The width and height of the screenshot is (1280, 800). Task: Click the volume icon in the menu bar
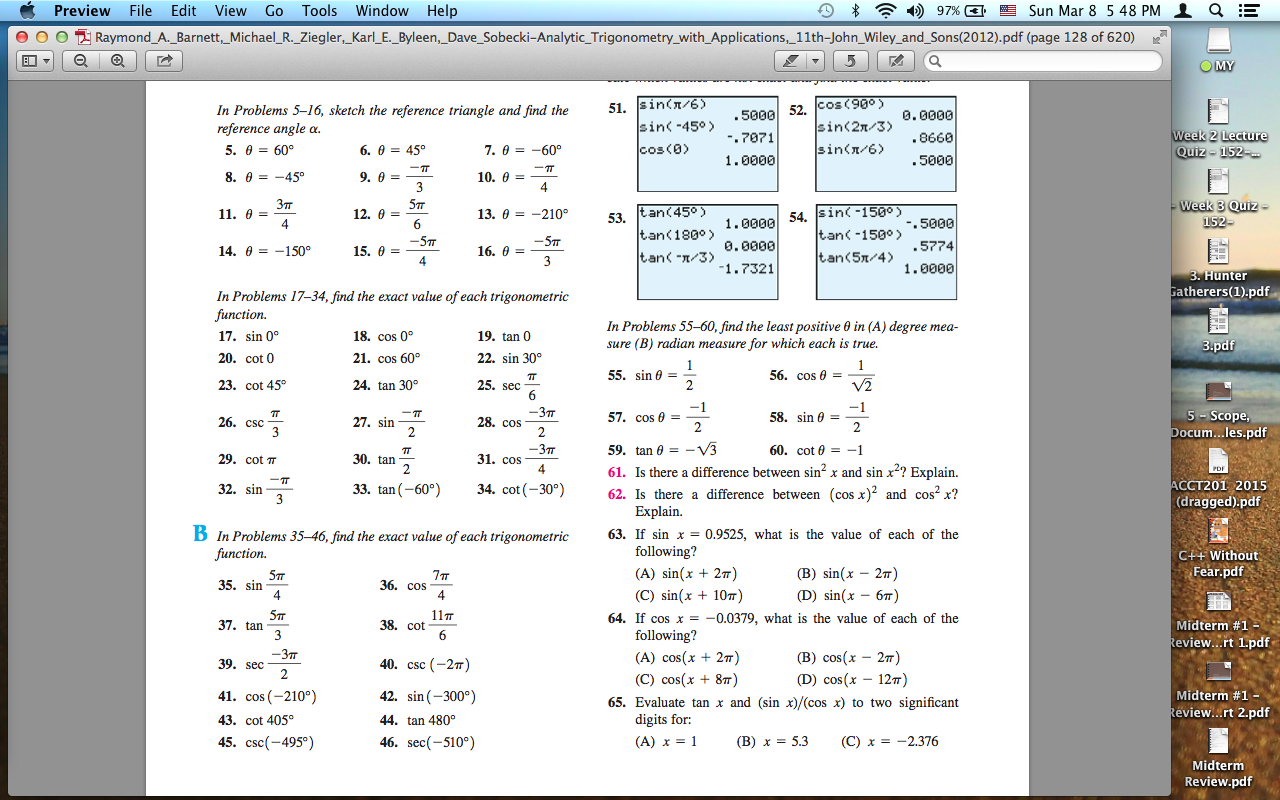point(912,12)
